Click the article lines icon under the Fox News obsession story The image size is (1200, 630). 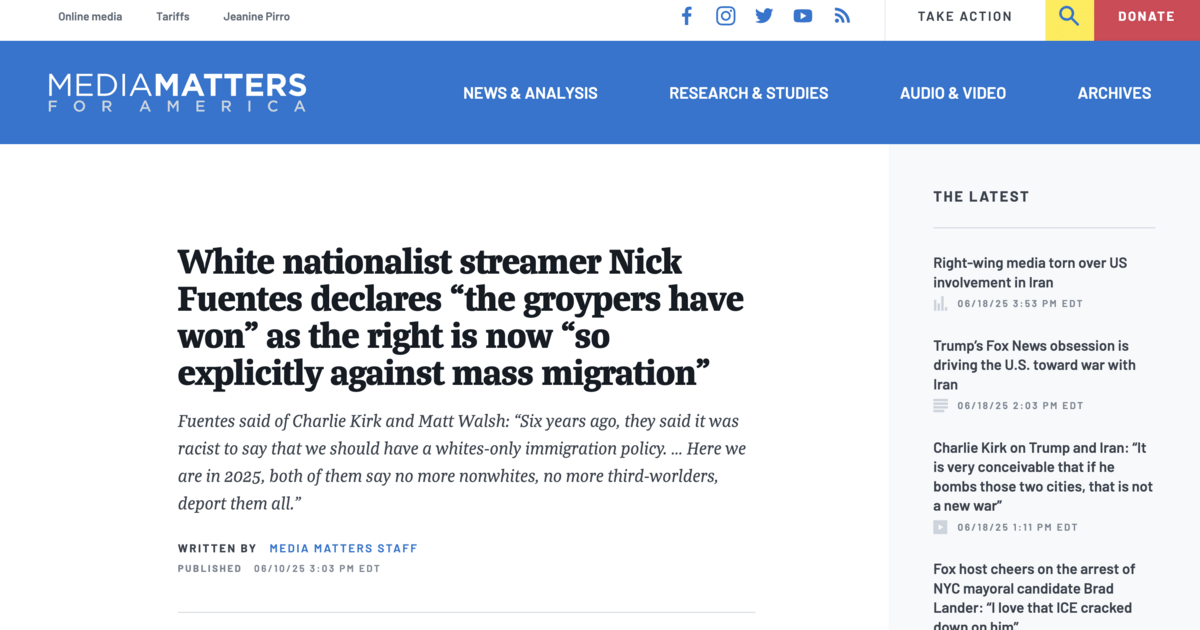point(940,406)
